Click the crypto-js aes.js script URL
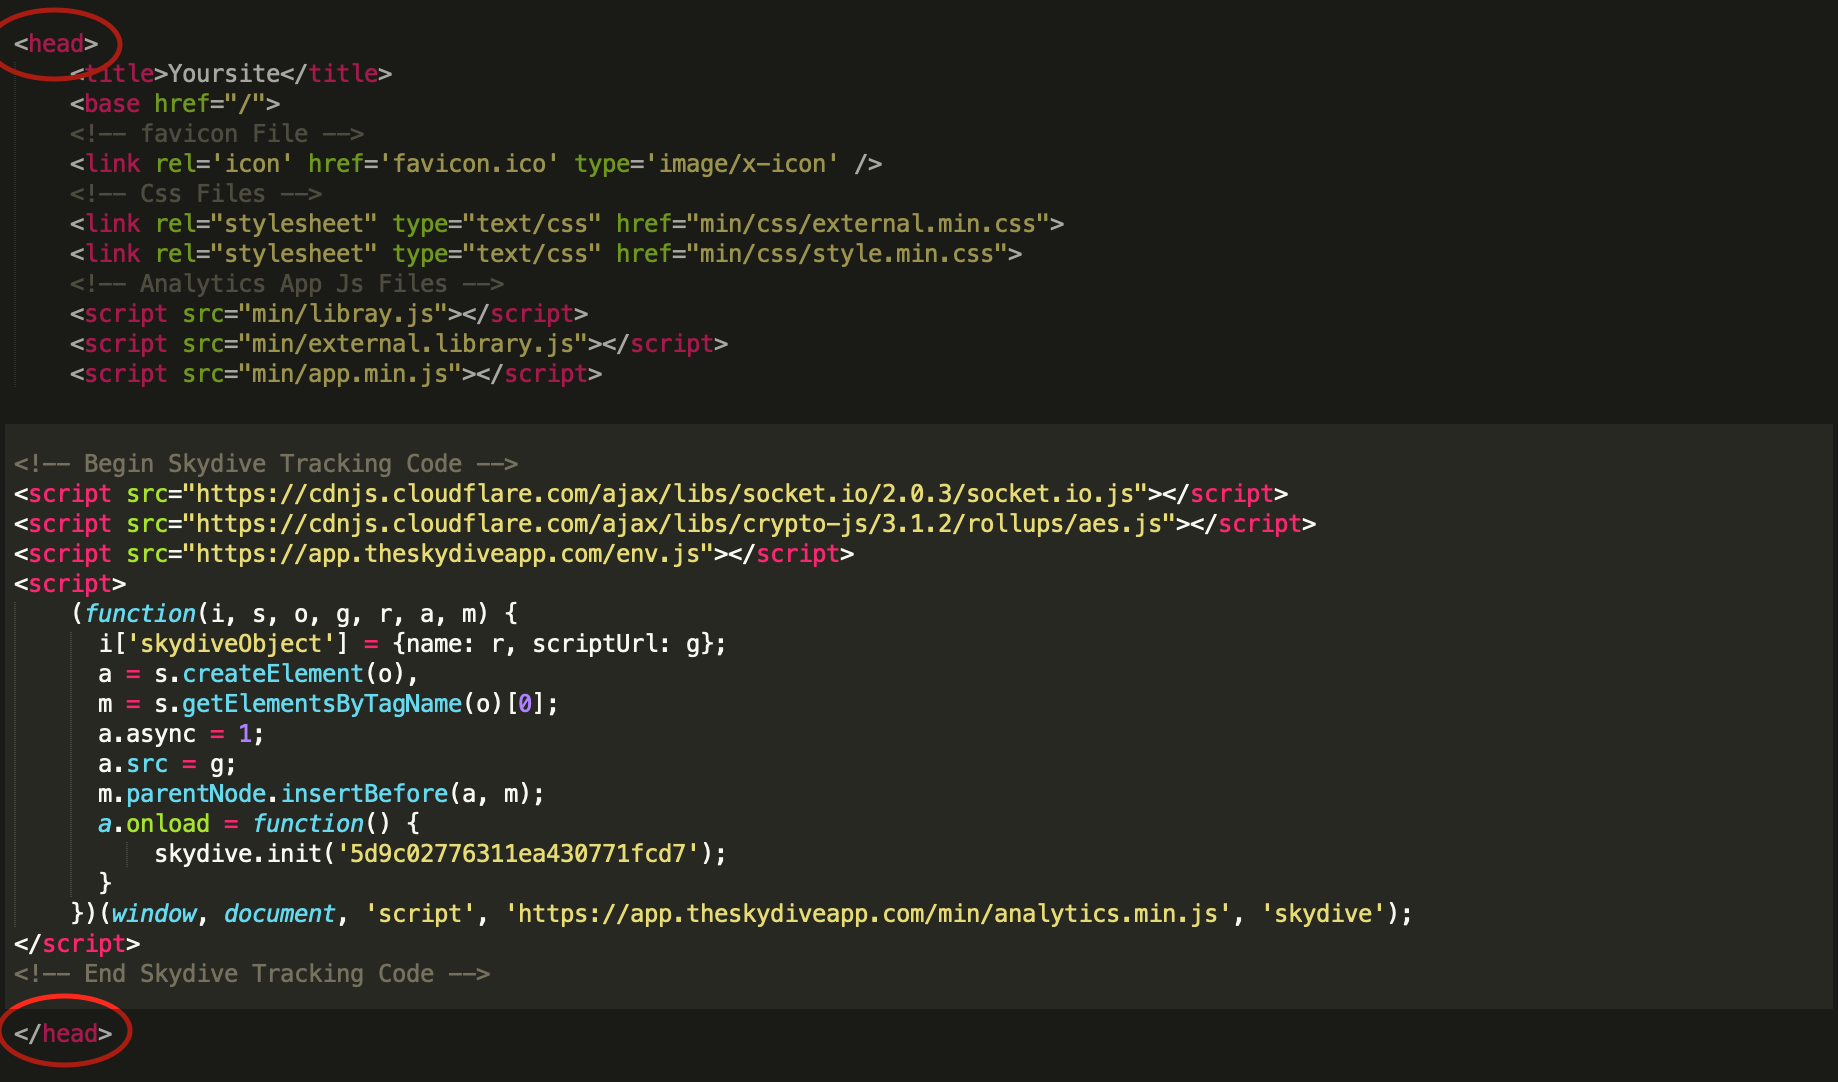 (679, 523)
